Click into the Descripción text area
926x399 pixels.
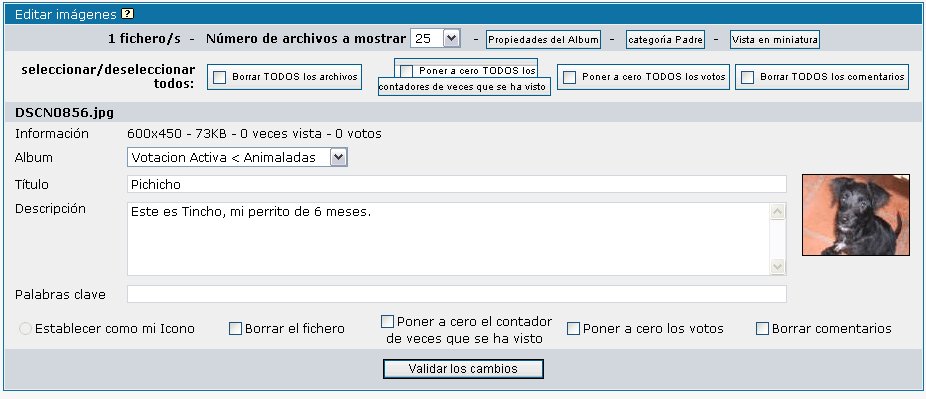[457, 239]
